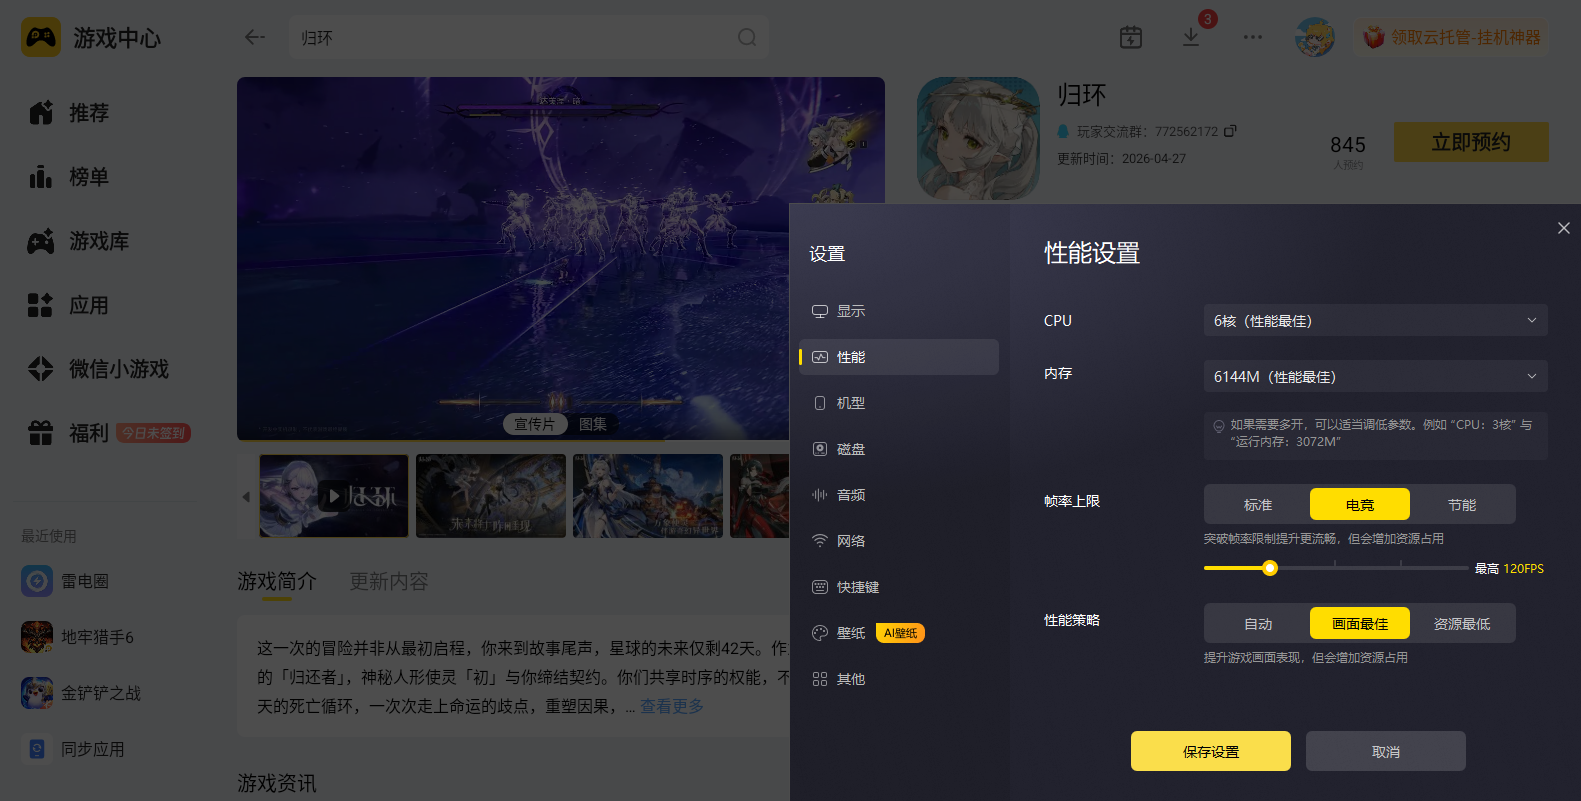Go back with the arrow button
This screenshot has height=801, width=1581.
click(x=255, y=37)
